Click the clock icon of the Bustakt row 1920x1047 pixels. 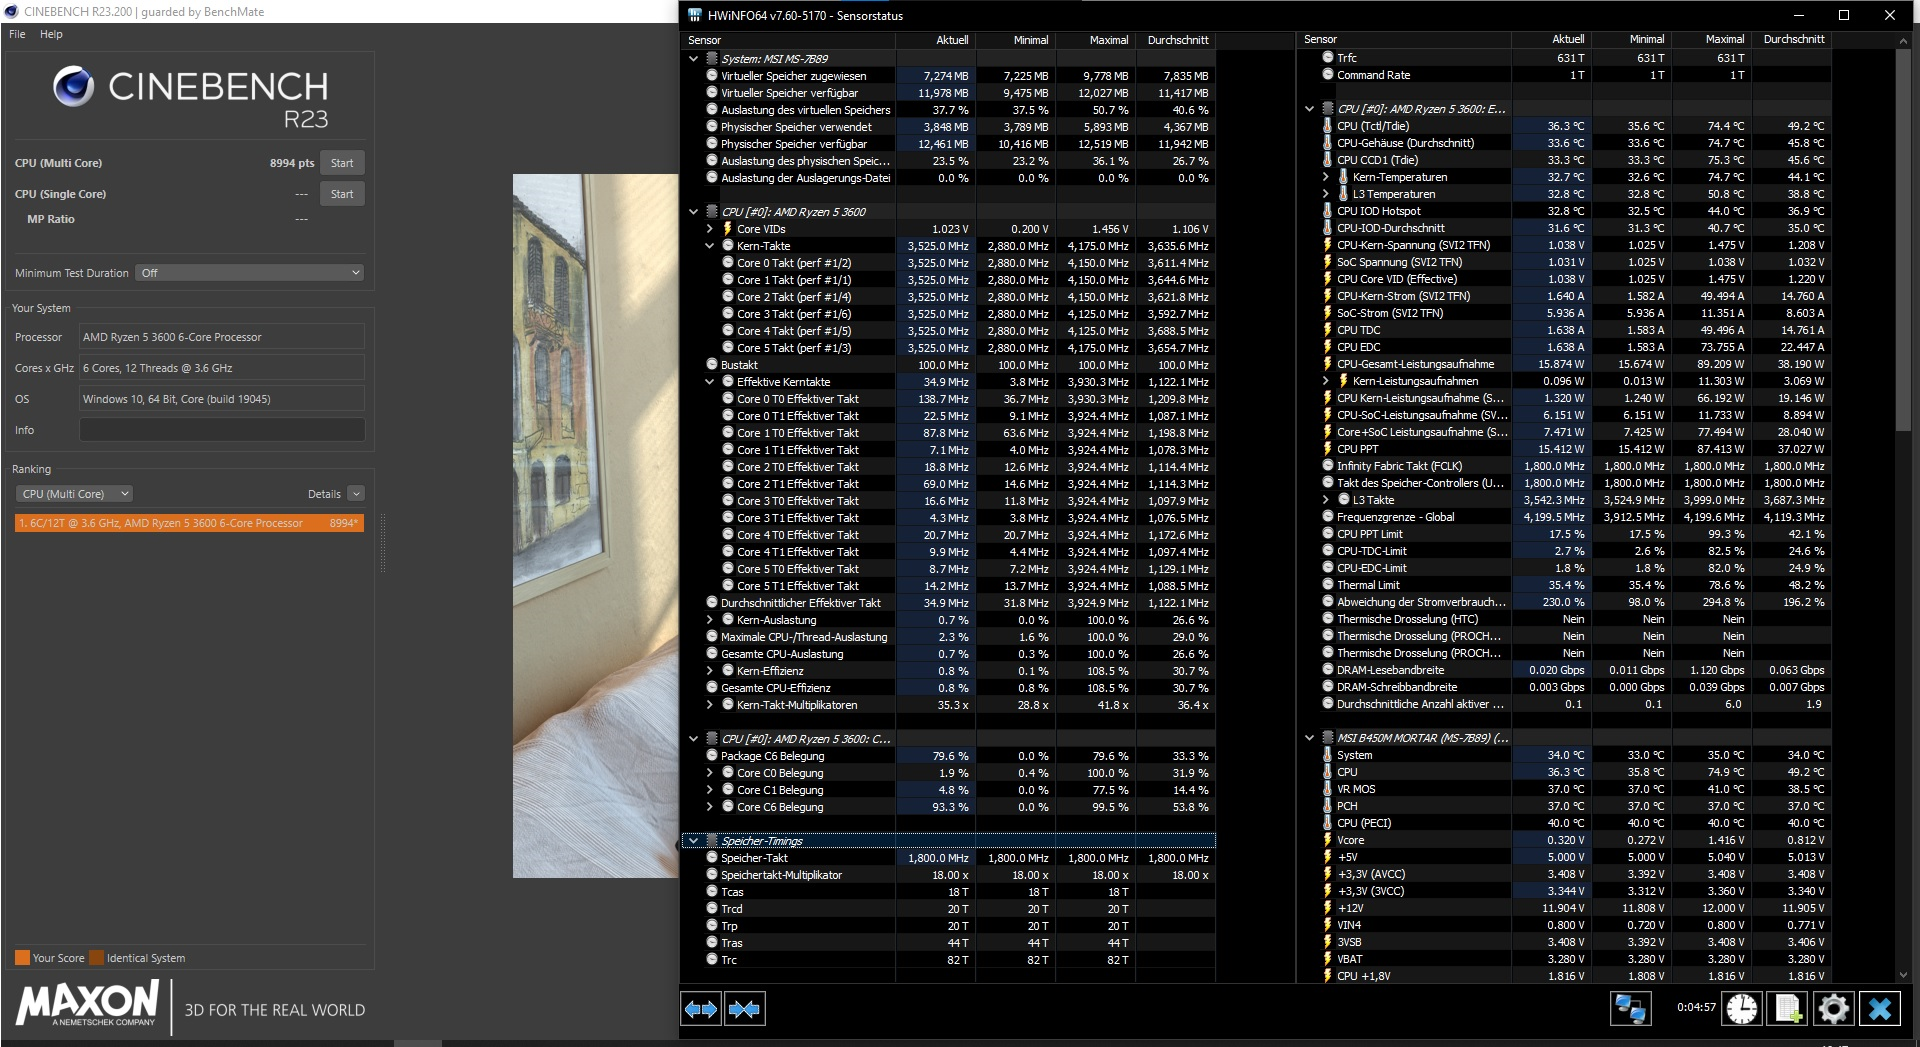tap(712, 365)
